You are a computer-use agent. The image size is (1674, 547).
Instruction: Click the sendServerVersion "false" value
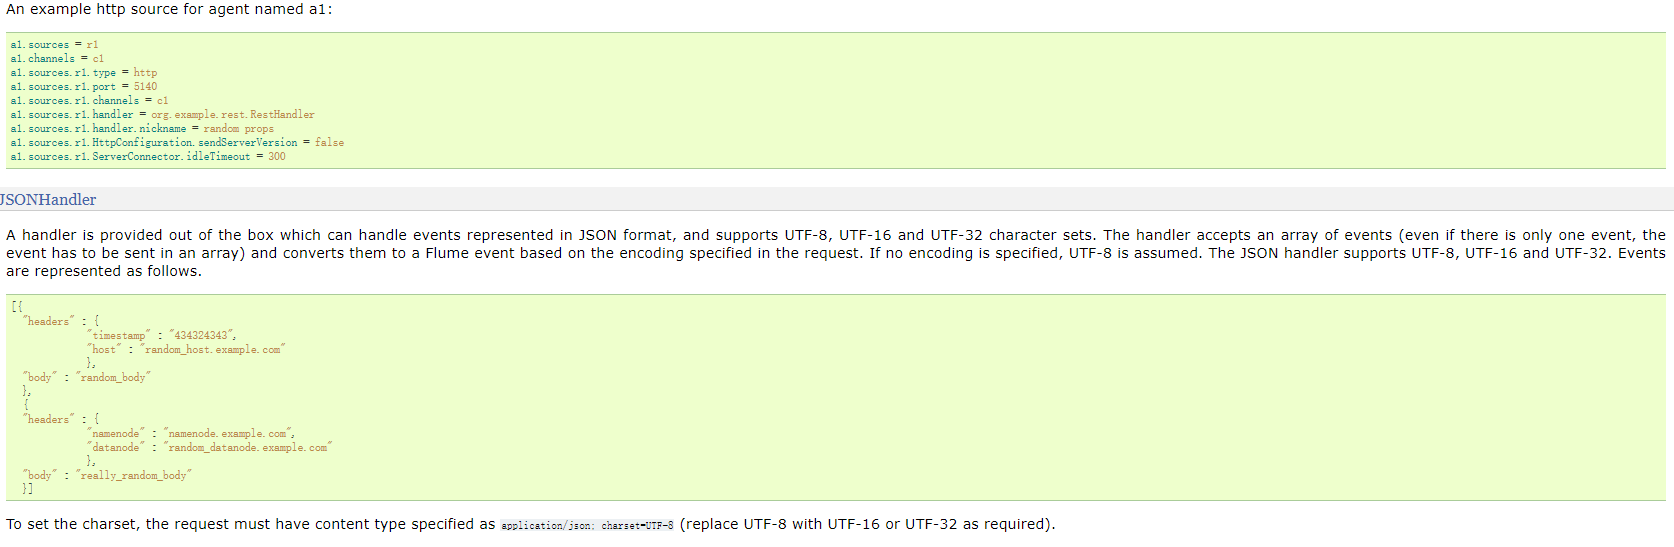[329, 143]
